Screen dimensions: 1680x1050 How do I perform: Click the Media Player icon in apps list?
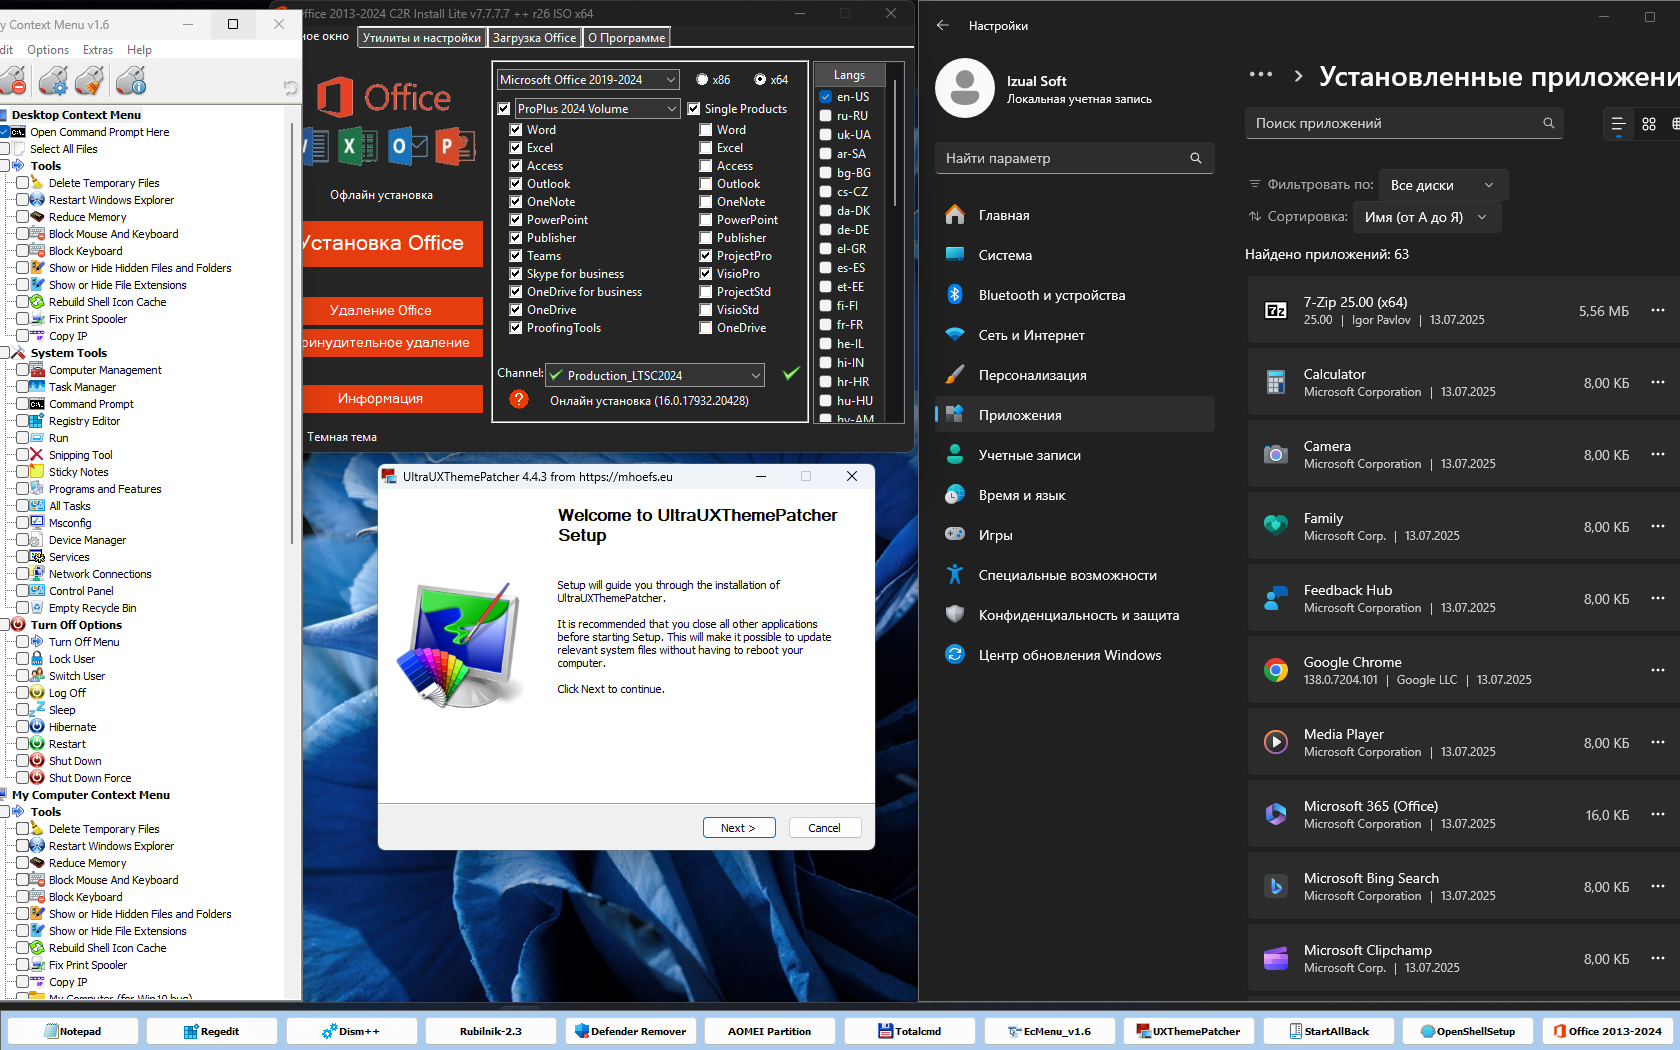pos(1276,742)
